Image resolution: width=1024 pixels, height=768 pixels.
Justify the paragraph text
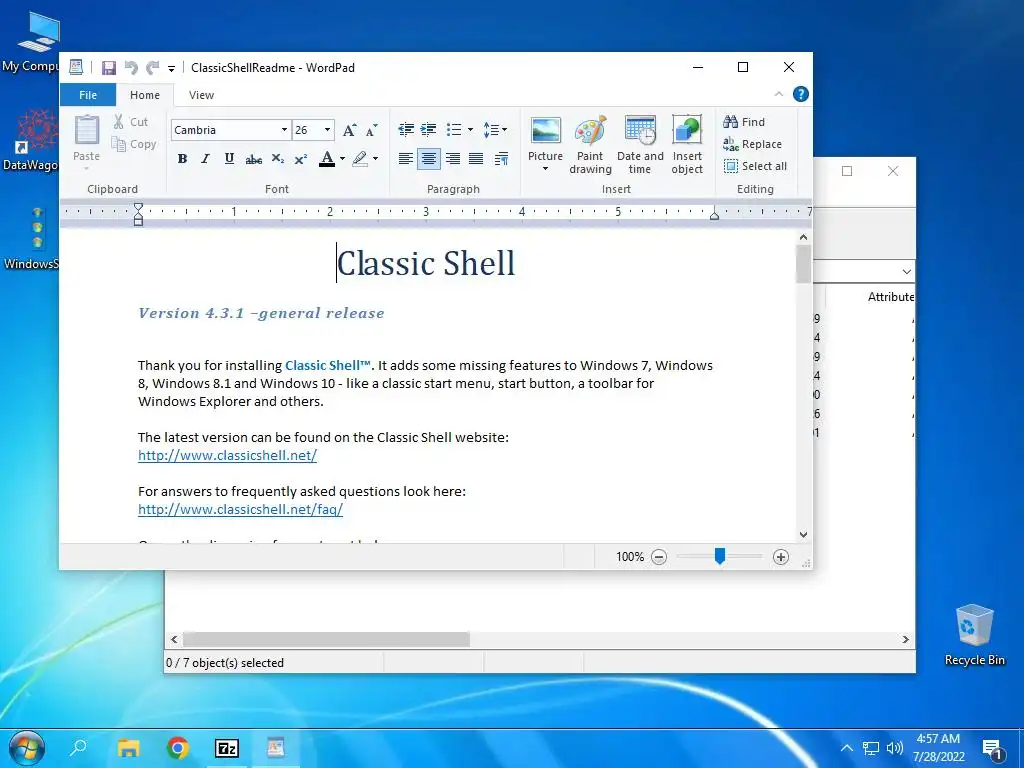pos(476,159)
